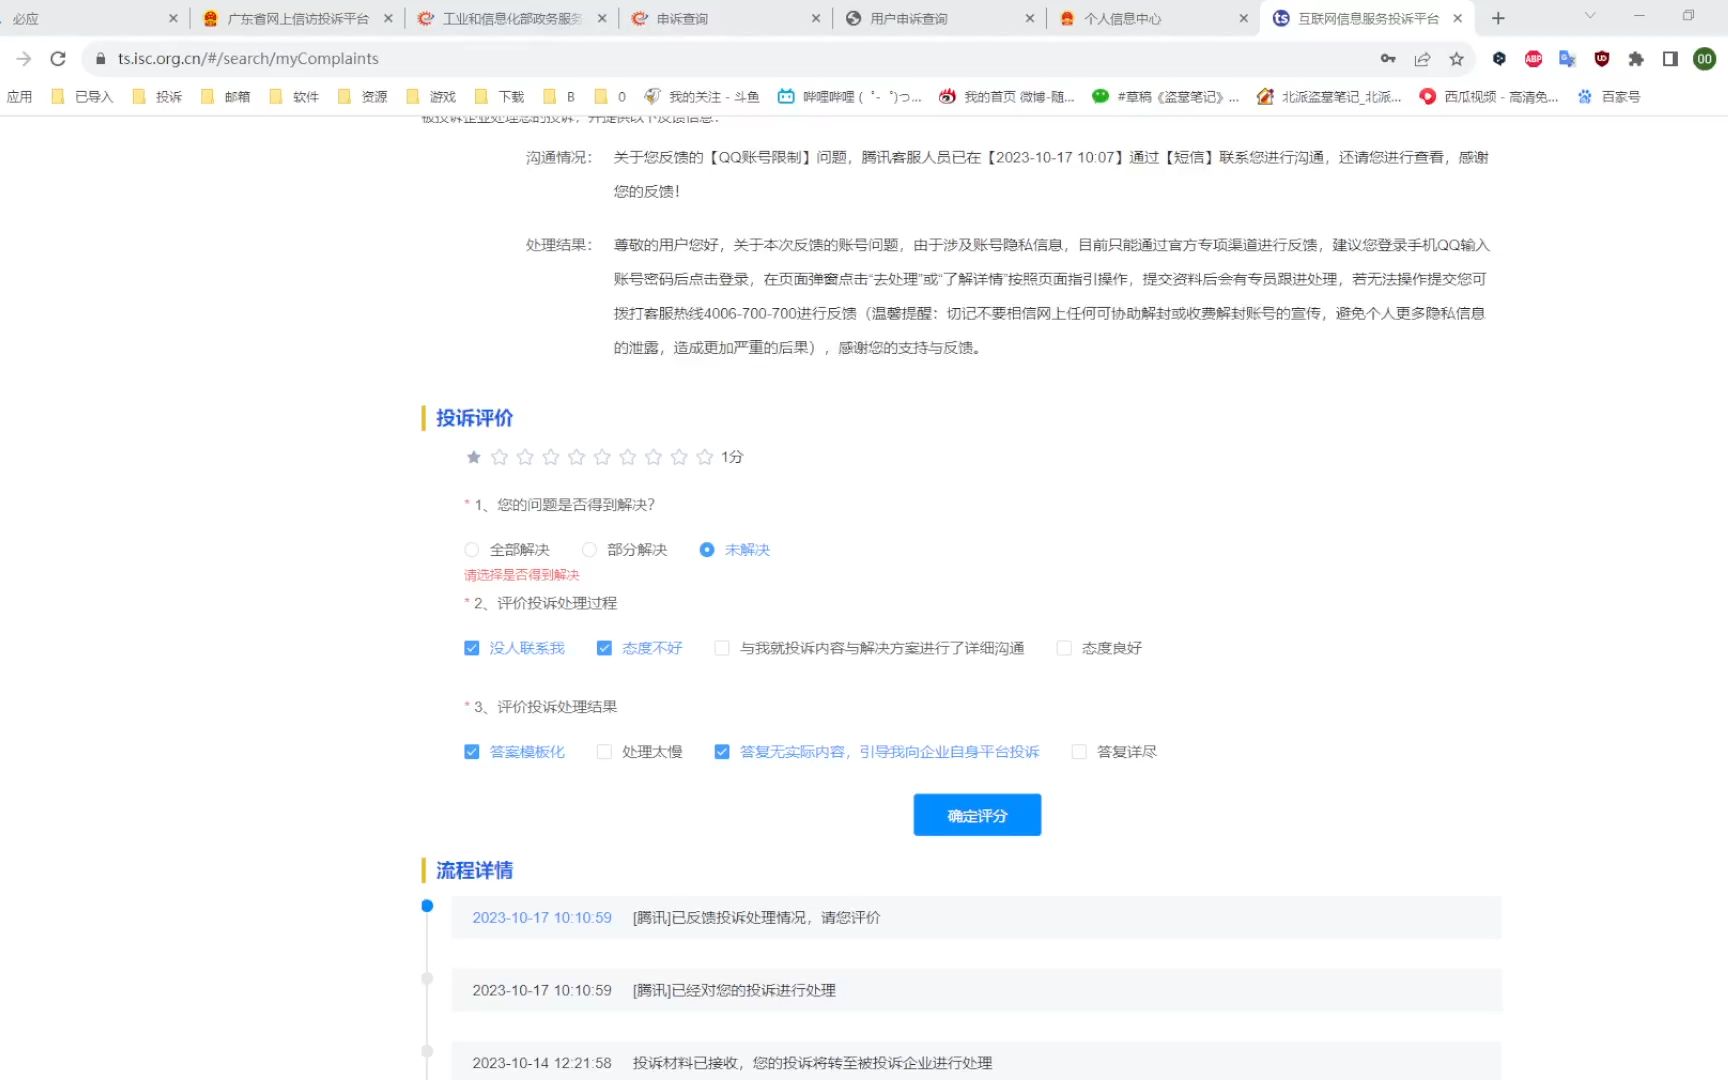Open the ABP adblock extension
The image size is (1728, 1080).
click(1533, 59)
